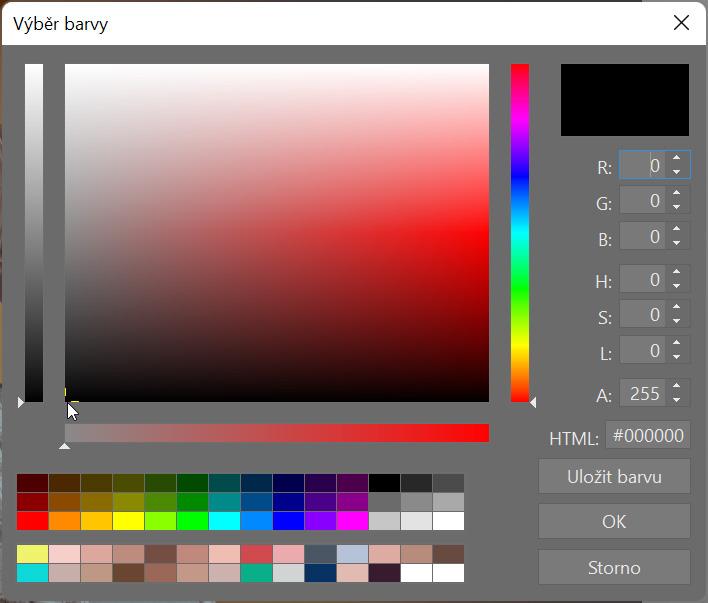Increase A value with up arrow

(676, 386)
